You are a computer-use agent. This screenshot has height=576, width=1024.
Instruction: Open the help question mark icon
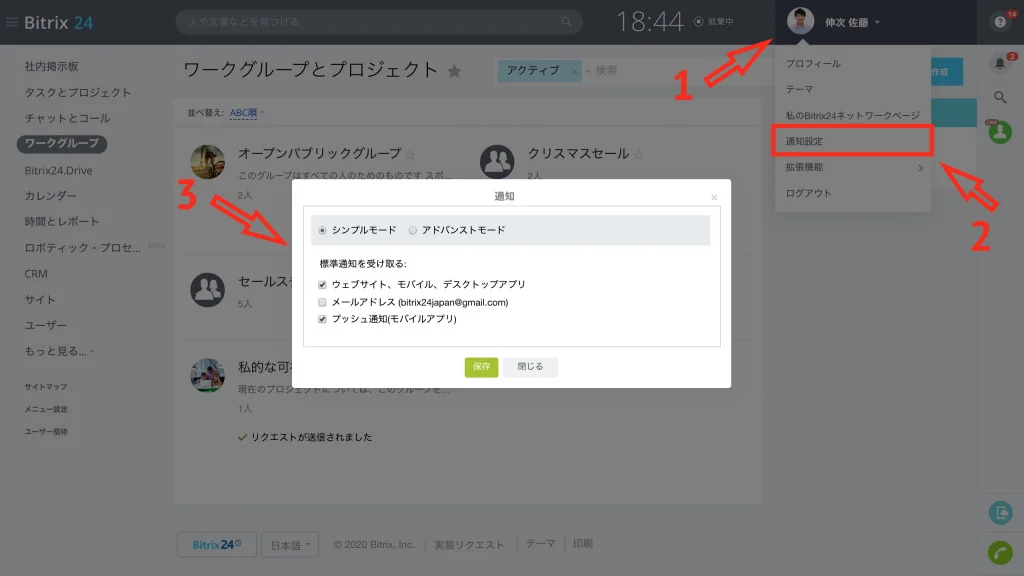click(x=1000, y=22)
